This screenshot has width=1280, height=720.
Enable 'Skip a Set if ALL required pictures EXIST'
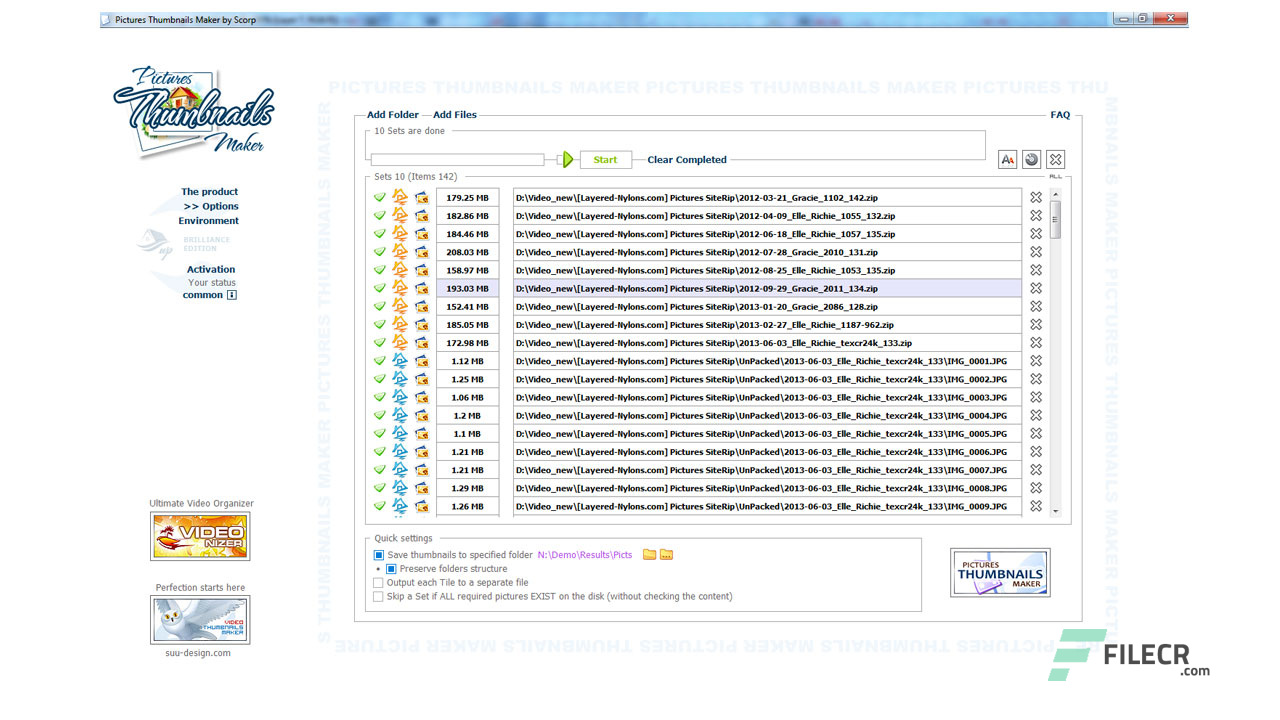click(x=379, y=597)
